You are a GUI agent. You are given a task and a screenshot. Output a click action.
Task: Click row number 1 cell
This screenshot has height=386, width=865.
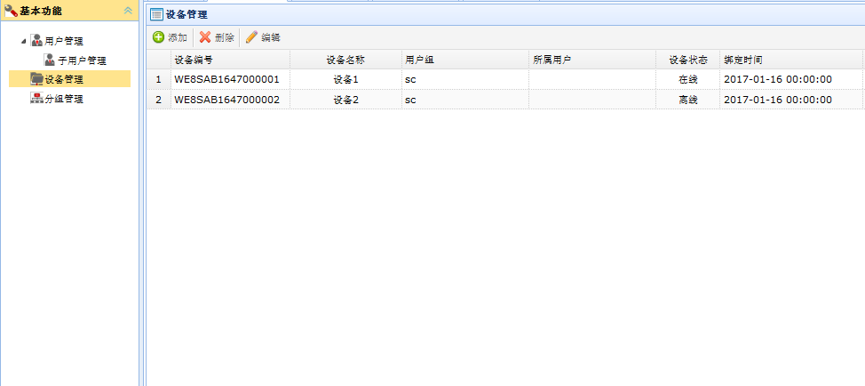[159, 79]
